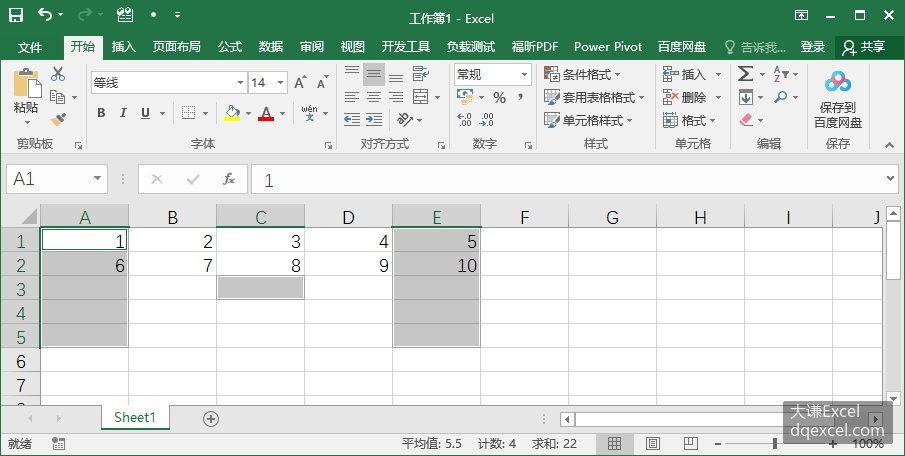Apply percent style format

(x=499, y=98)
